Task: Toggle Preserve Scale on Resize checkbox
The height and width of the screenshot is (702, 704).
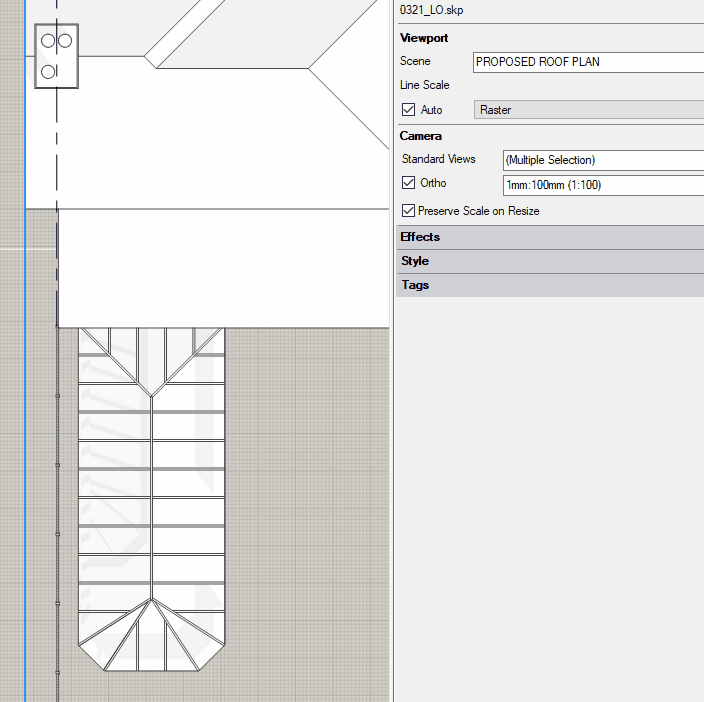Action: point(408,211)
